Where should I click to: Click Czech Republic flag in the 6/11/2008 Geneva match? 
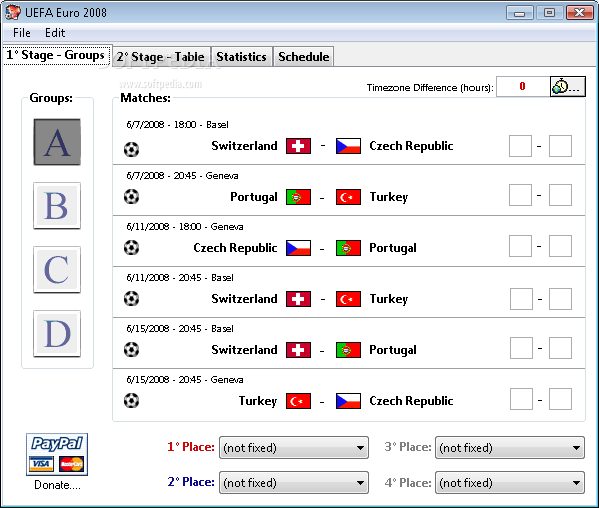(298, 248)
